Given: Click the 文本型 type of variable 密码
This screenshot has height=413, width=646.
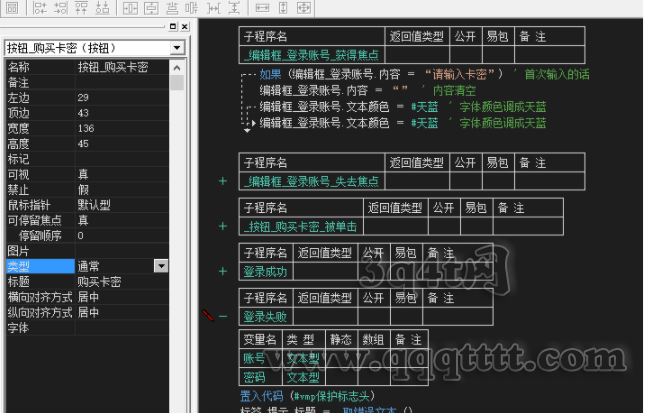Looking at the screenshot, I should point(303,377).
